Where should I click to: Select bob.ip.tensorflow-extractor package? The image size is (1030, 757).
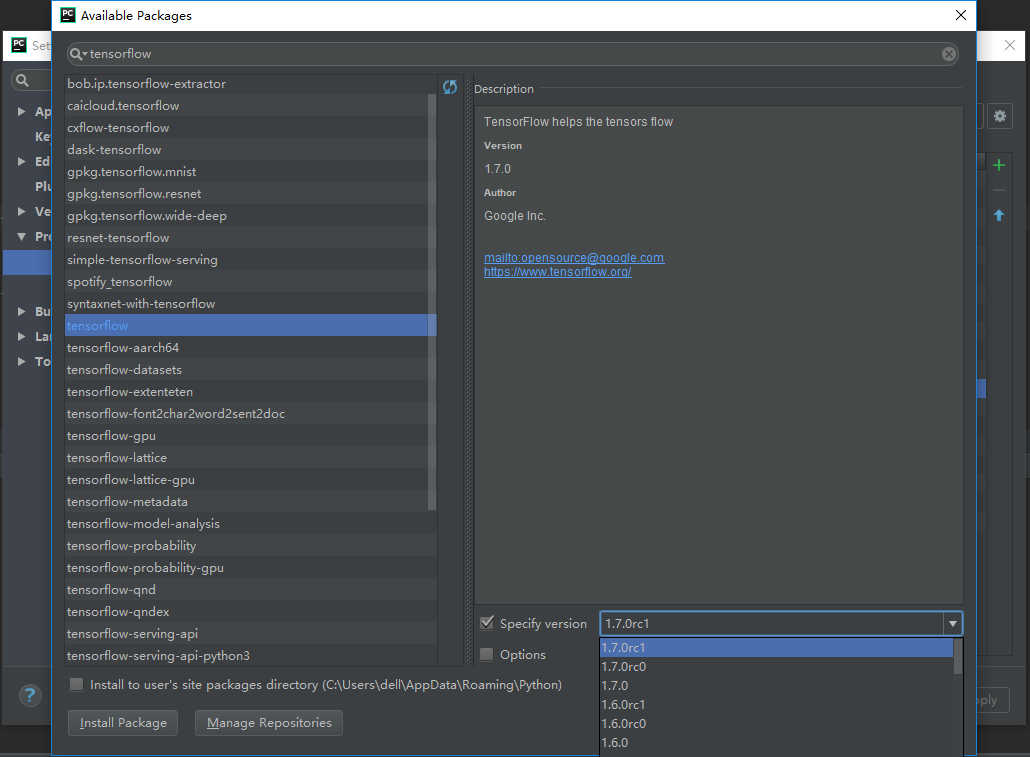[x=250, y=83]
